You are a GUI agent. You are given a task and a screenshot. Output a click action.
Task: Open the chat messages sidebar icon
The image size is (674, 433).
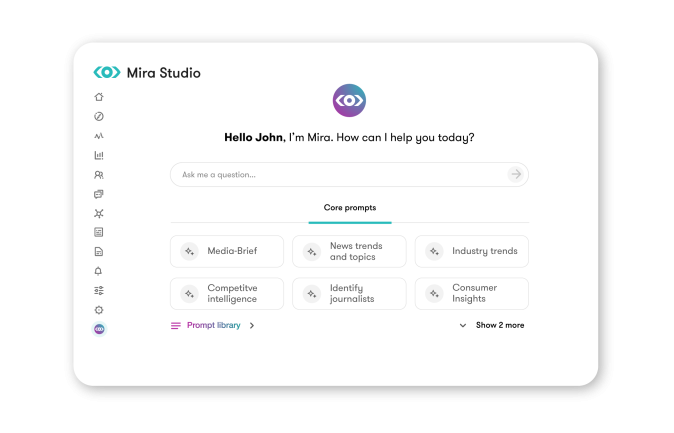tap(99, 194)
